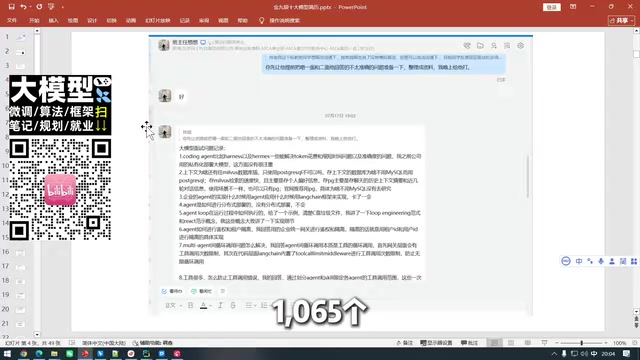640x360 pixels.
Task: Select slide 2 thumbnail
Action: (x=20, y=52)
